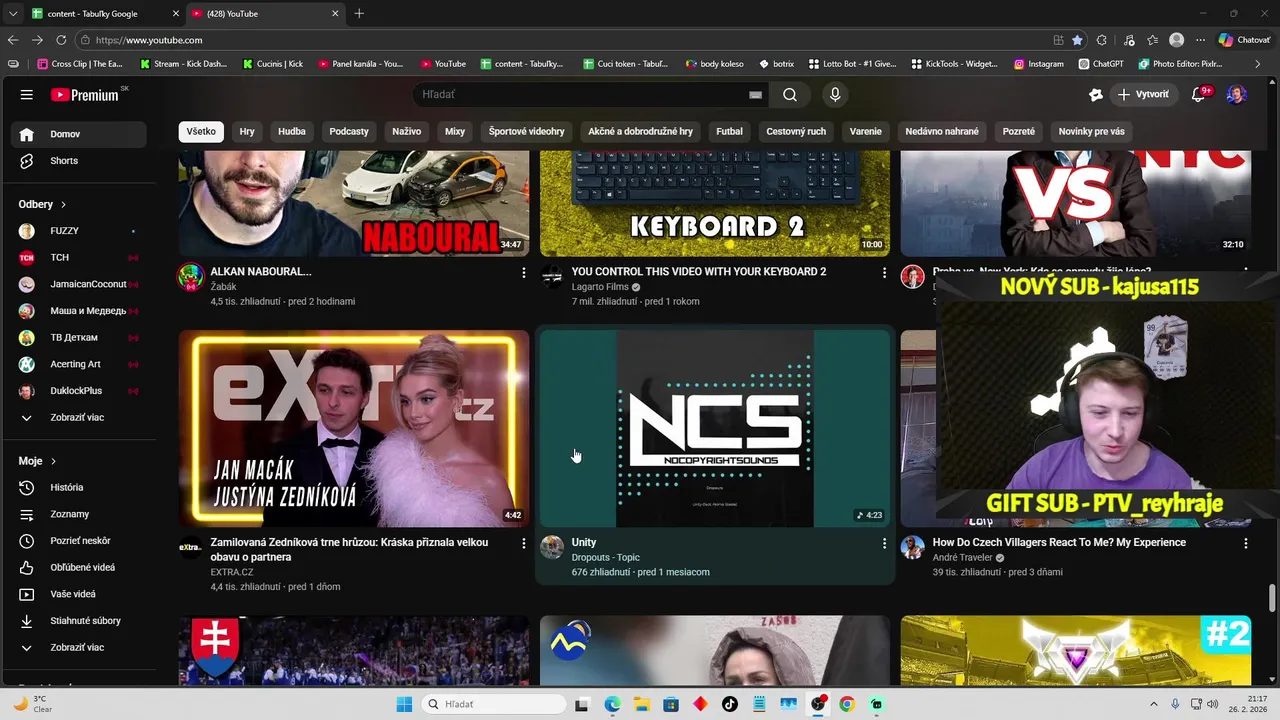Select the Naživo filter chip

click(x=407, y=131)
